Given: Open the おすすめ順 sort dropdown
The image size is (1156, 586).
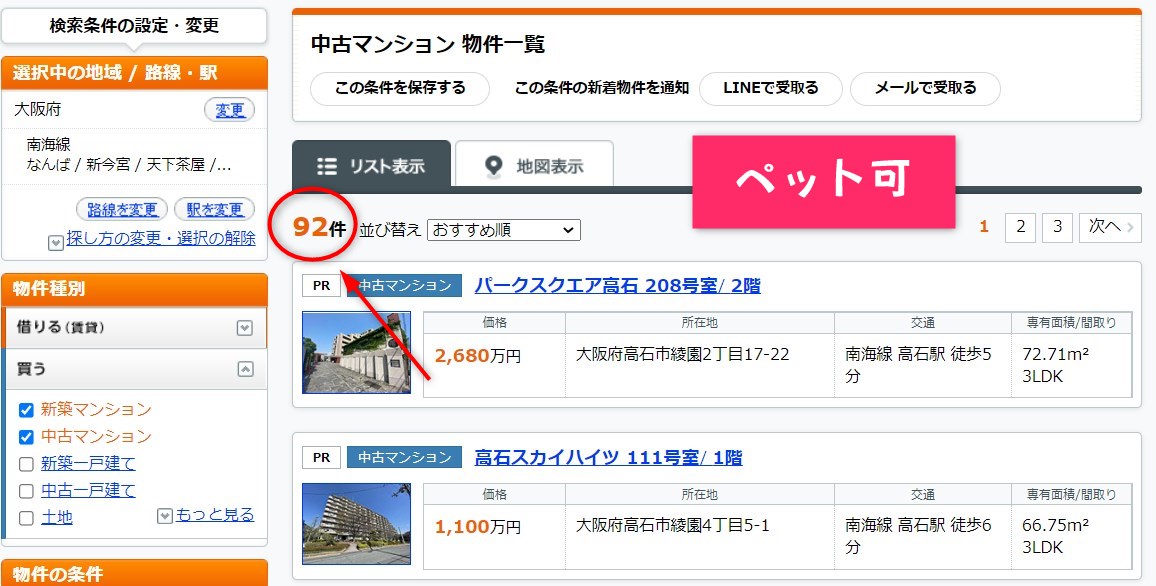Looking at the screenshot, I should point(503,230).
